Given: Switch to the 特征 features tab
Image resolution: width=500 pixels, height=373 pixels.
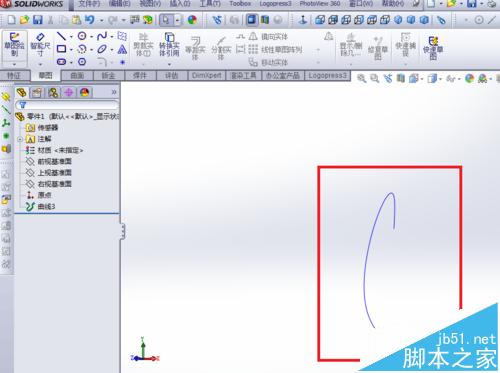Looking at the screenshot, I should coord(14,76).
